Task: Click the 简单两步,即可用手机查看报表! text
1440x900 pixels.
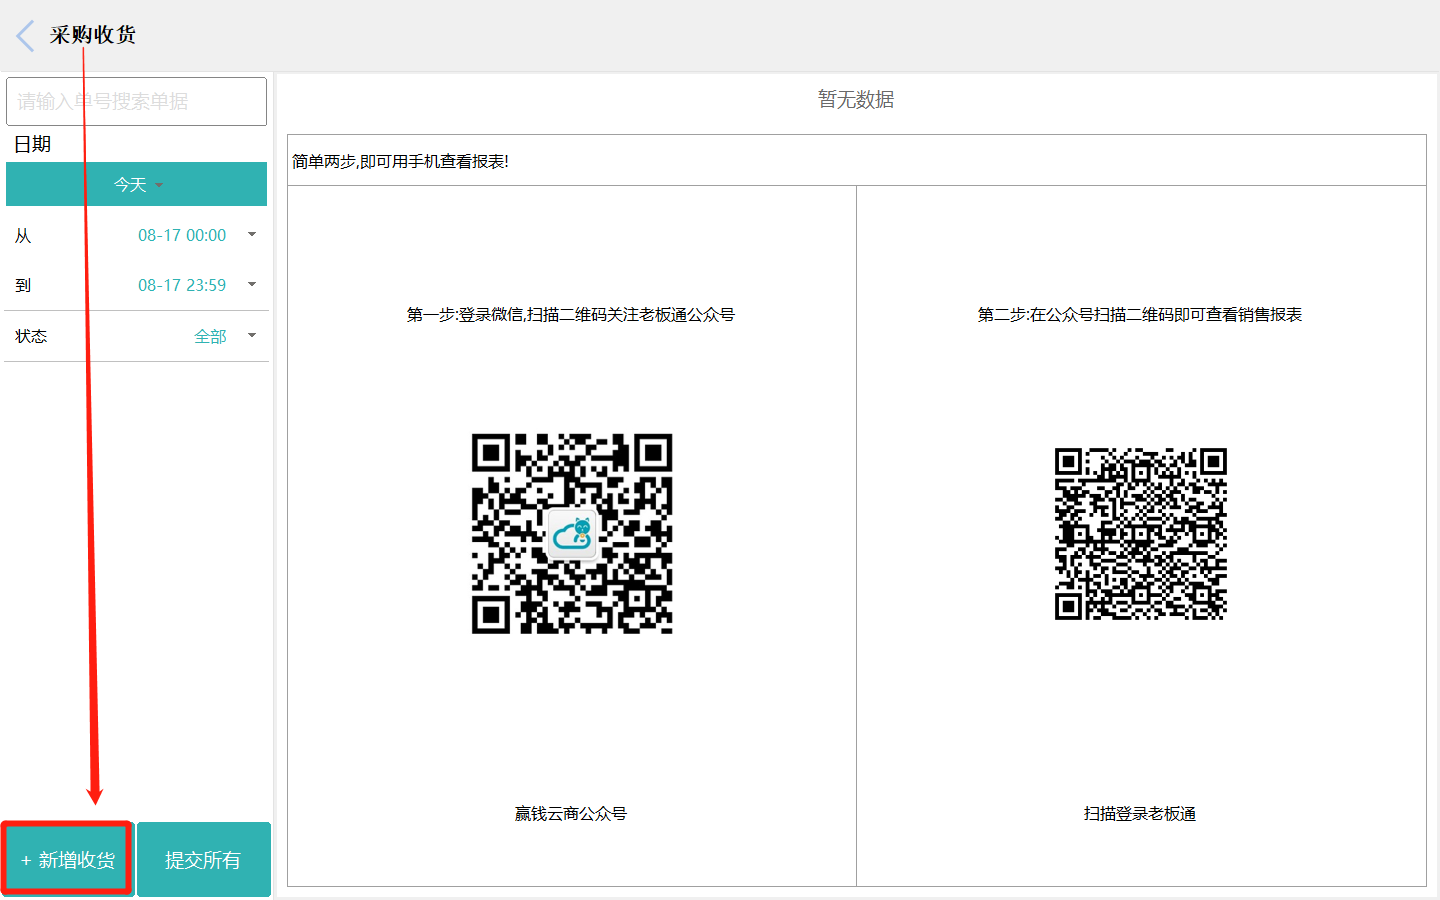Action: coord(401,161)
